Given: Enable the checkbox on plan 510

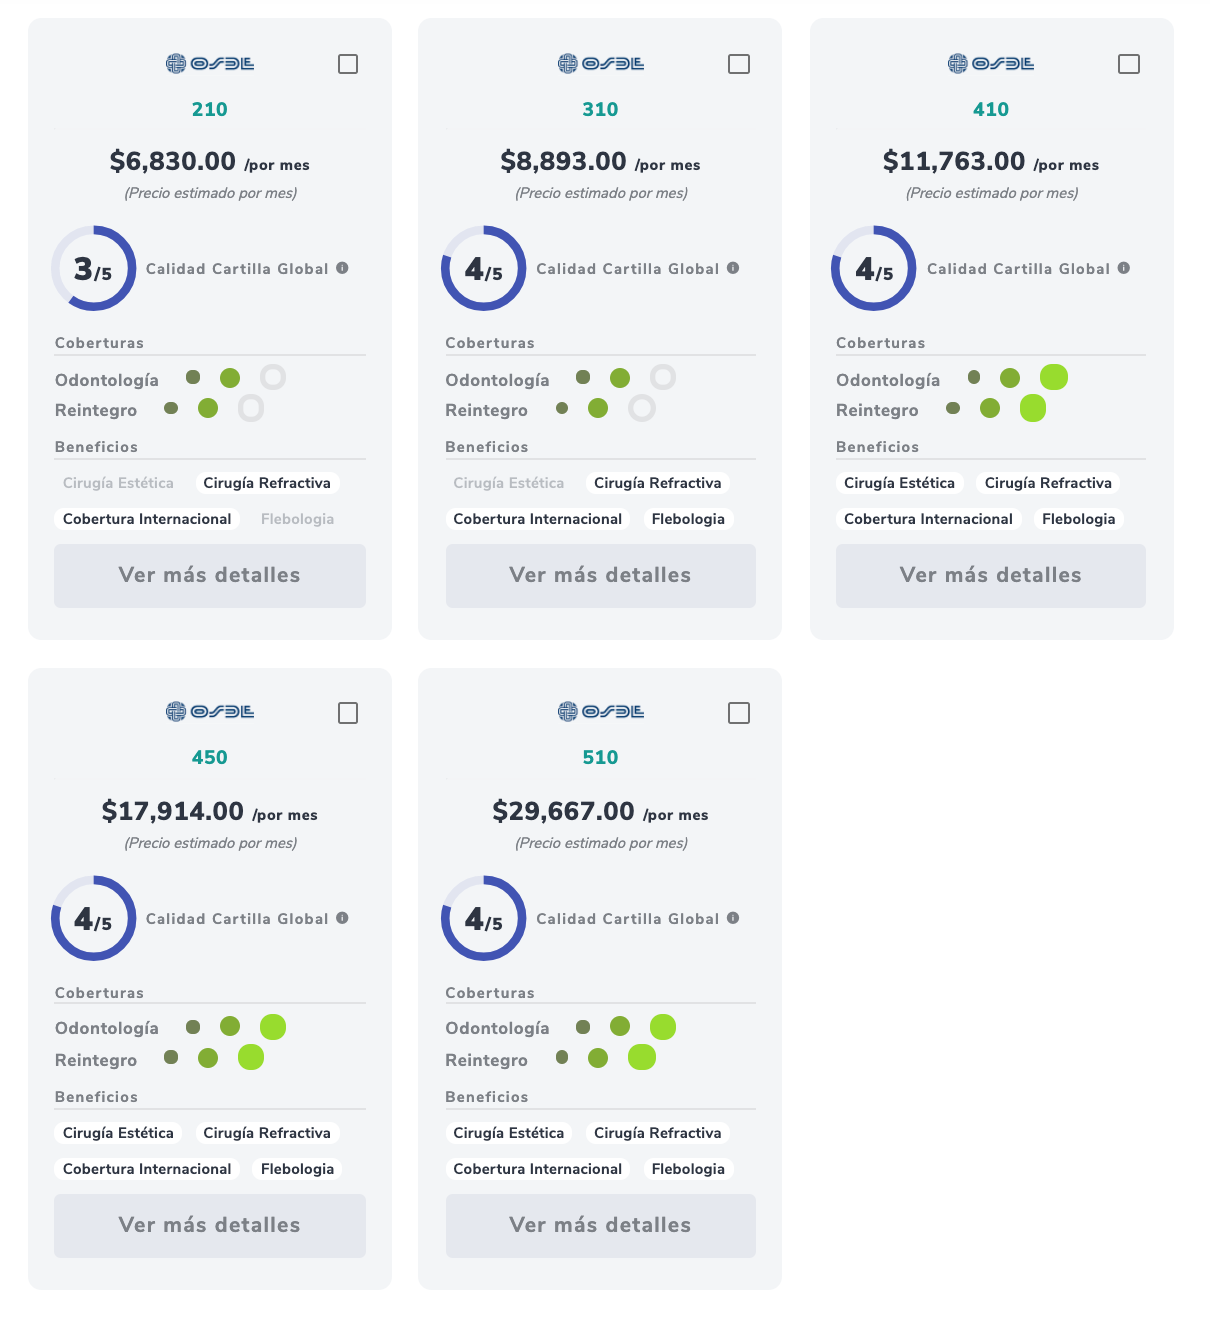Looking at the screenshot, I should tap(739, 713).
